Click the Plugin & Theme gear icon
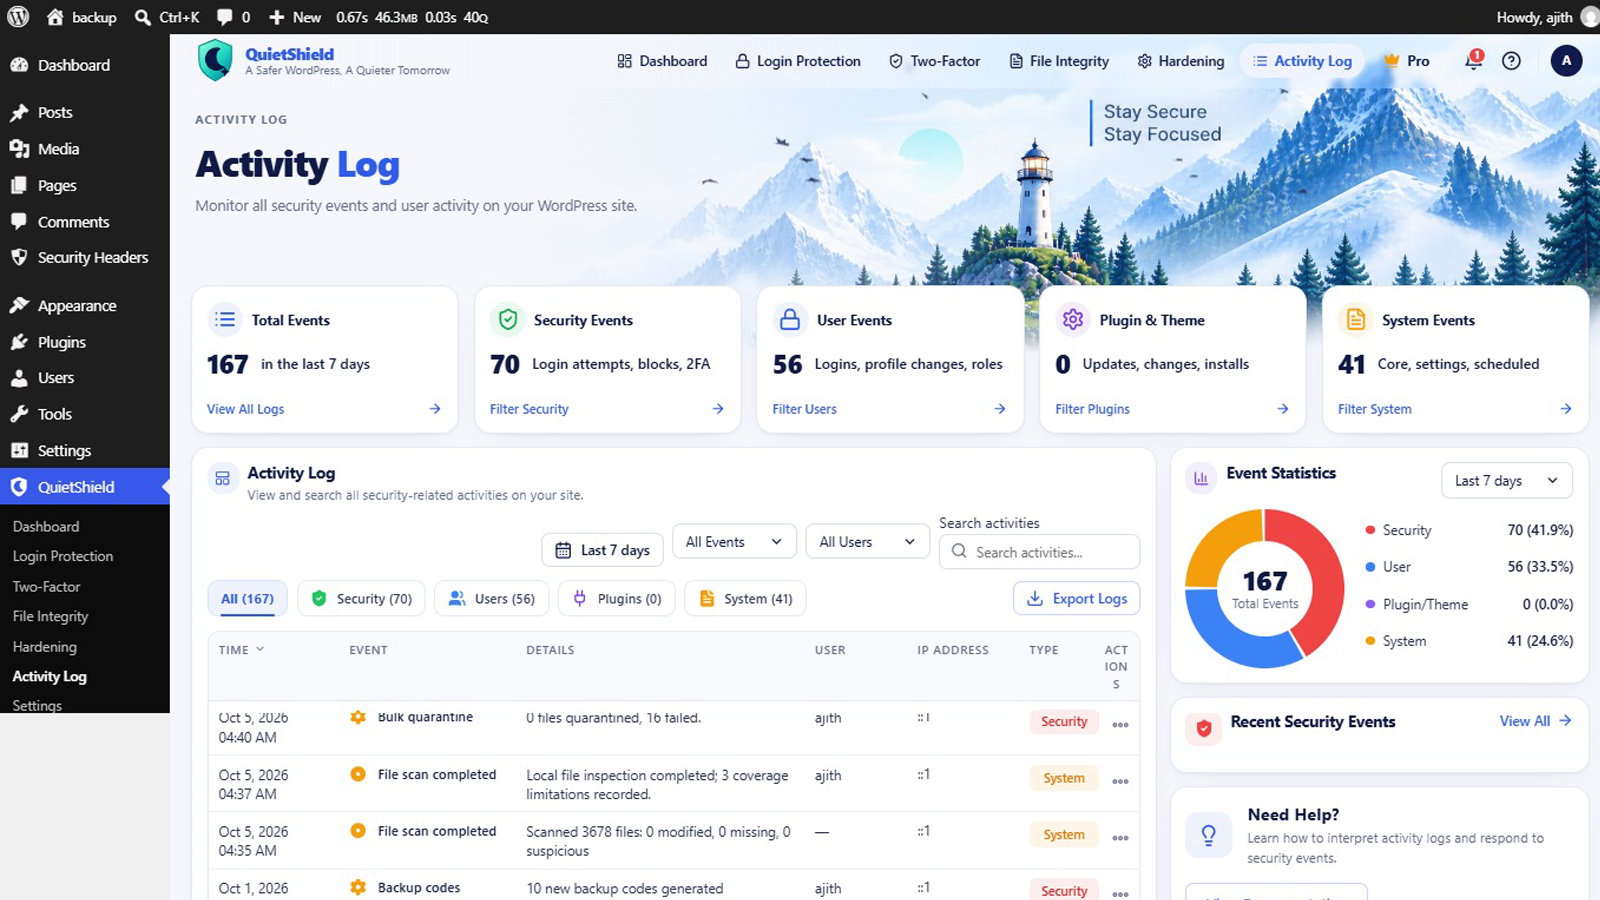Screen dimensions: 1600x900 (1073, 320)
